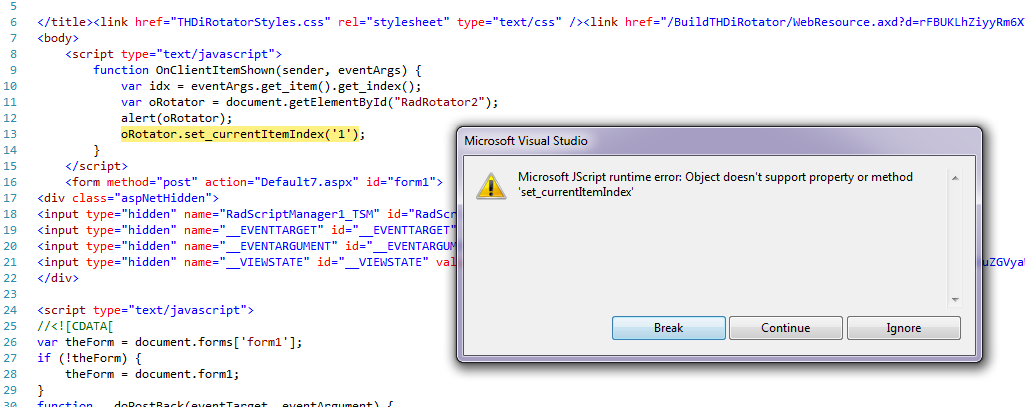
Task: Click the closing </div> tag on line 22
Action: [58, 278]
